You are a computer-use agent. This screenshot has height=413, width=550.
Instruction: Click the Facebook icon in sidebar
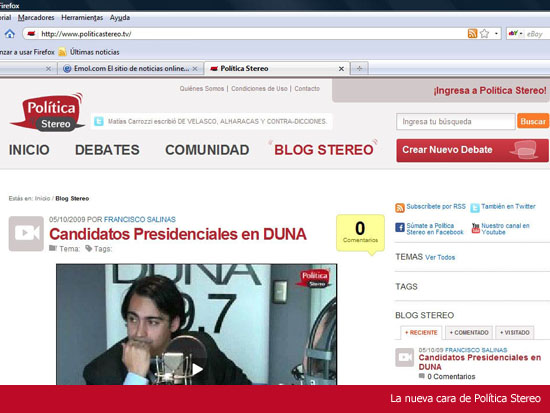pyautogui.click(x=400, y=227)
